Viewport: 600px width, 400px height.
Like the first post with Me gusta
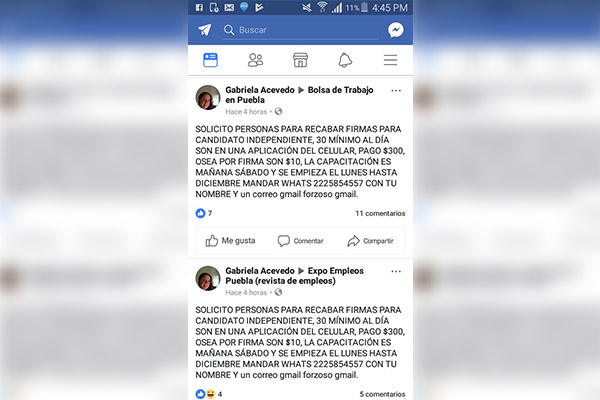230,241
